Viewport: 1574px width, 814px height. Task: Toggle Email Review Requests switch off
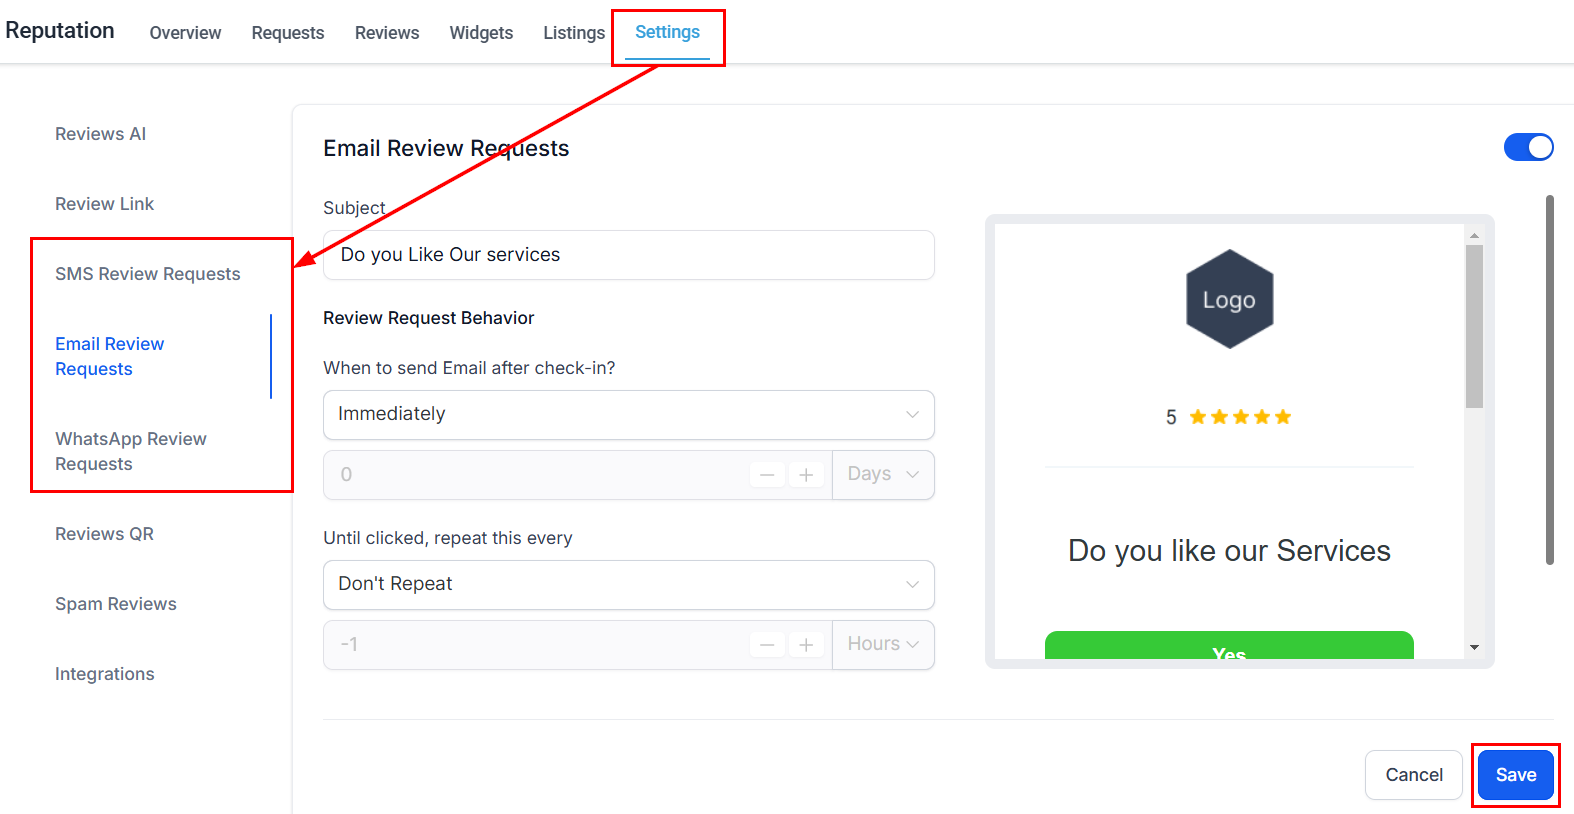1528,147
